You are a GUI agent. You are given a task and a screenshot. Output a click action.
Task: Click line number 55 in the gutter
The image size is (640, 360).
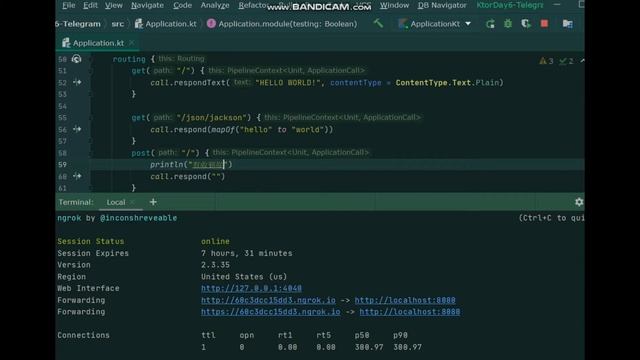(62, 118)
